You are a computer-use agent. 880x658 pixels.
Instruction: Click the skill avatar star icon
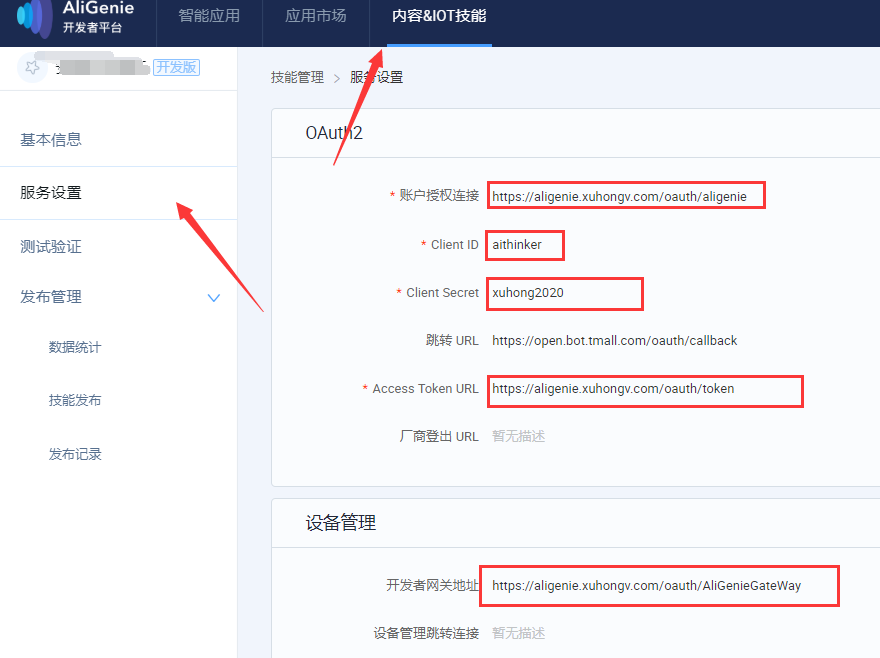(x=32, y=68)
